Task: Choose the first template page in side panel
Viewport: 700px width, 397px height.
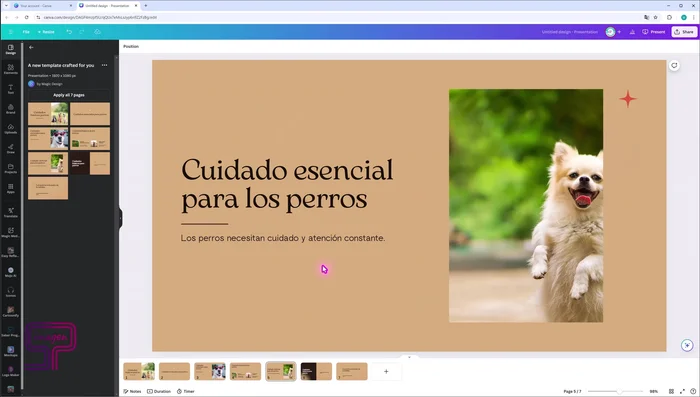Action: tap(48, 113)
